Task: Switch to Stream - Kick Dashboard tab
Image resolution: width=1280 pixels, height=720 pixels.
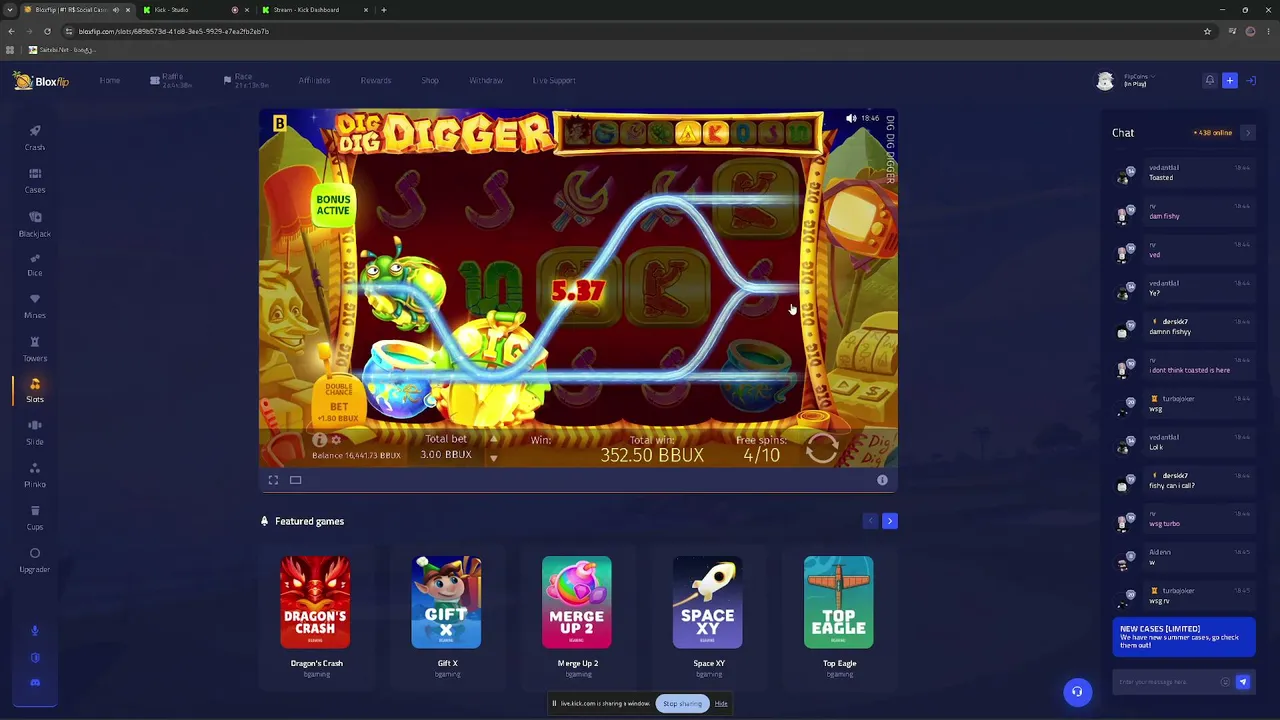Action: click(313, 10)
